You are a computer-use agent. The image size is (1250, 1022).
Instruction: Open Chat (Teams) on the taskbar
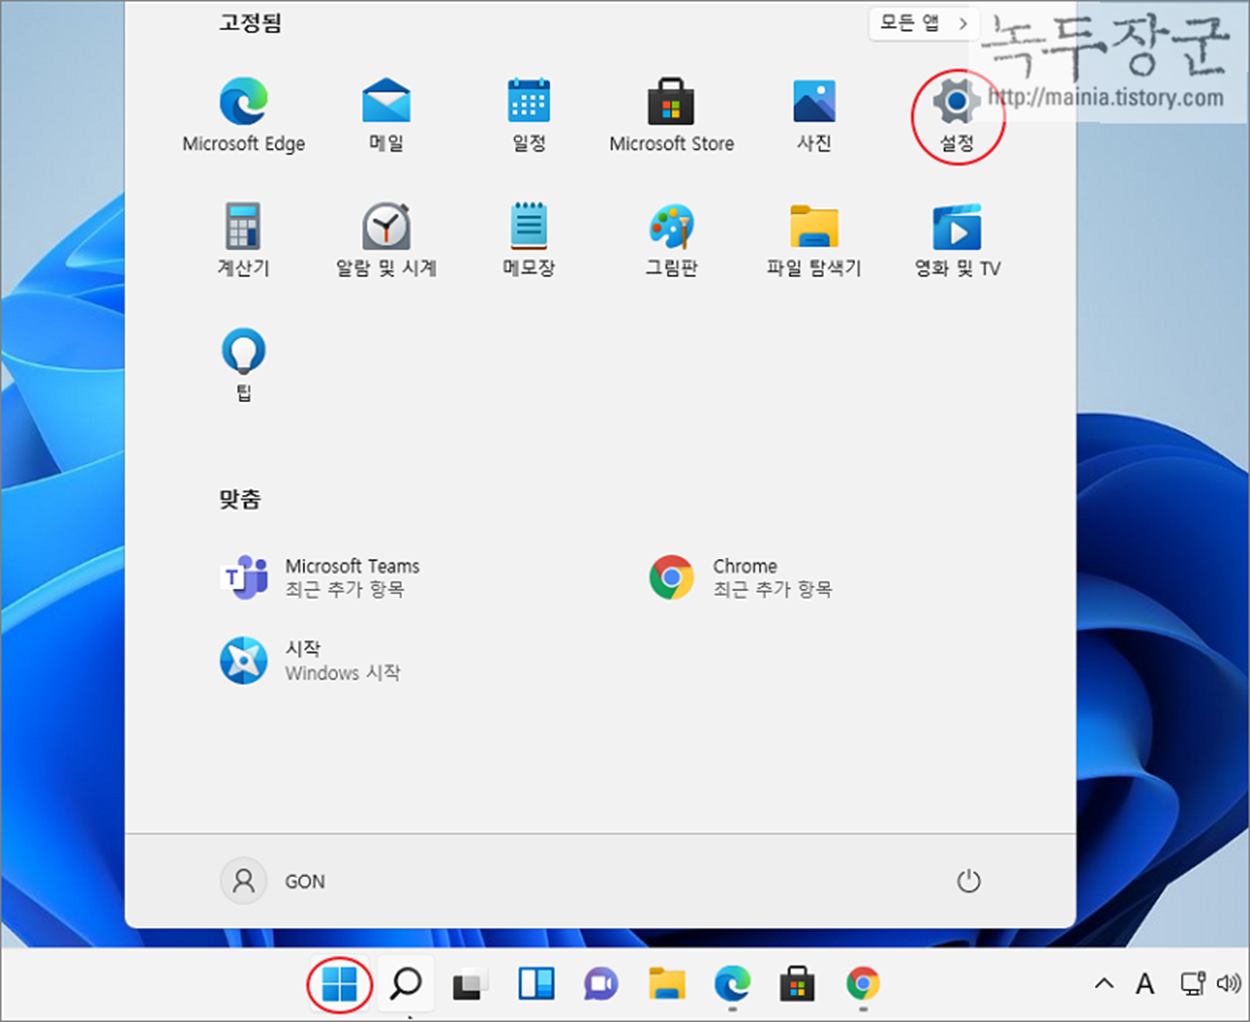tap(601, 984)
